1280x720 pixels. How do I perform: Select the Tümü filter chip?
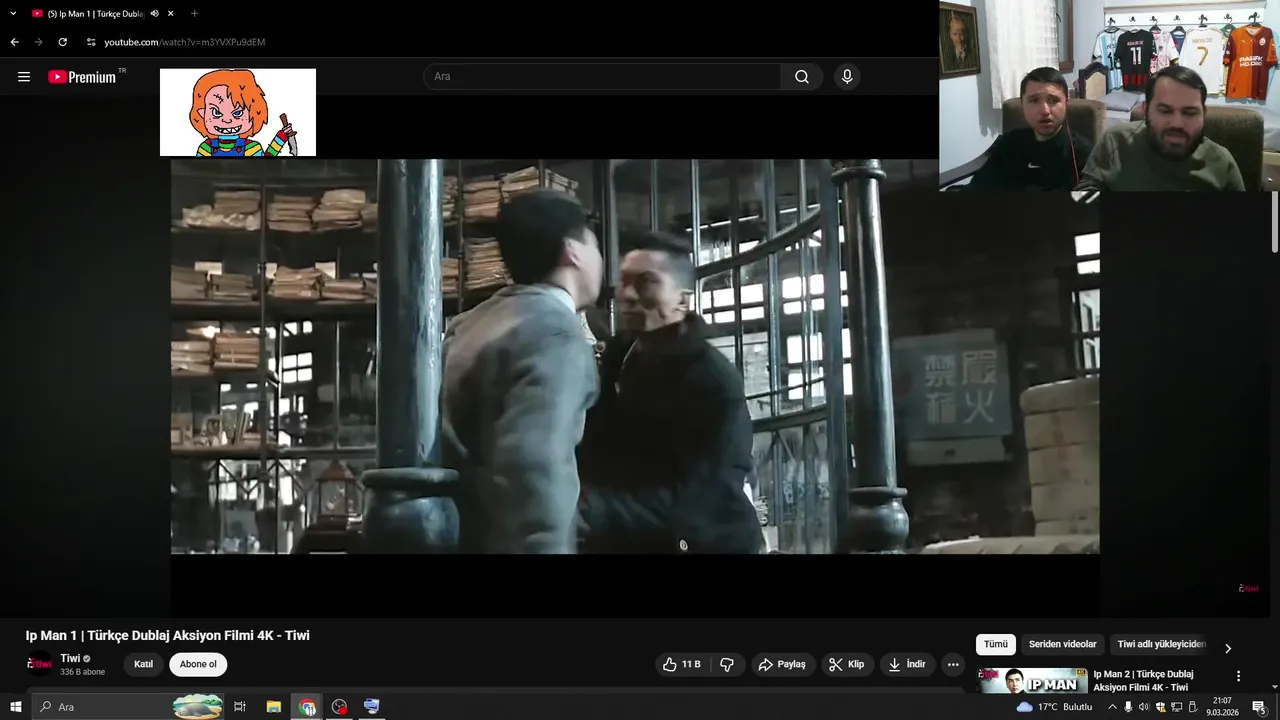[x=996, y=645]
